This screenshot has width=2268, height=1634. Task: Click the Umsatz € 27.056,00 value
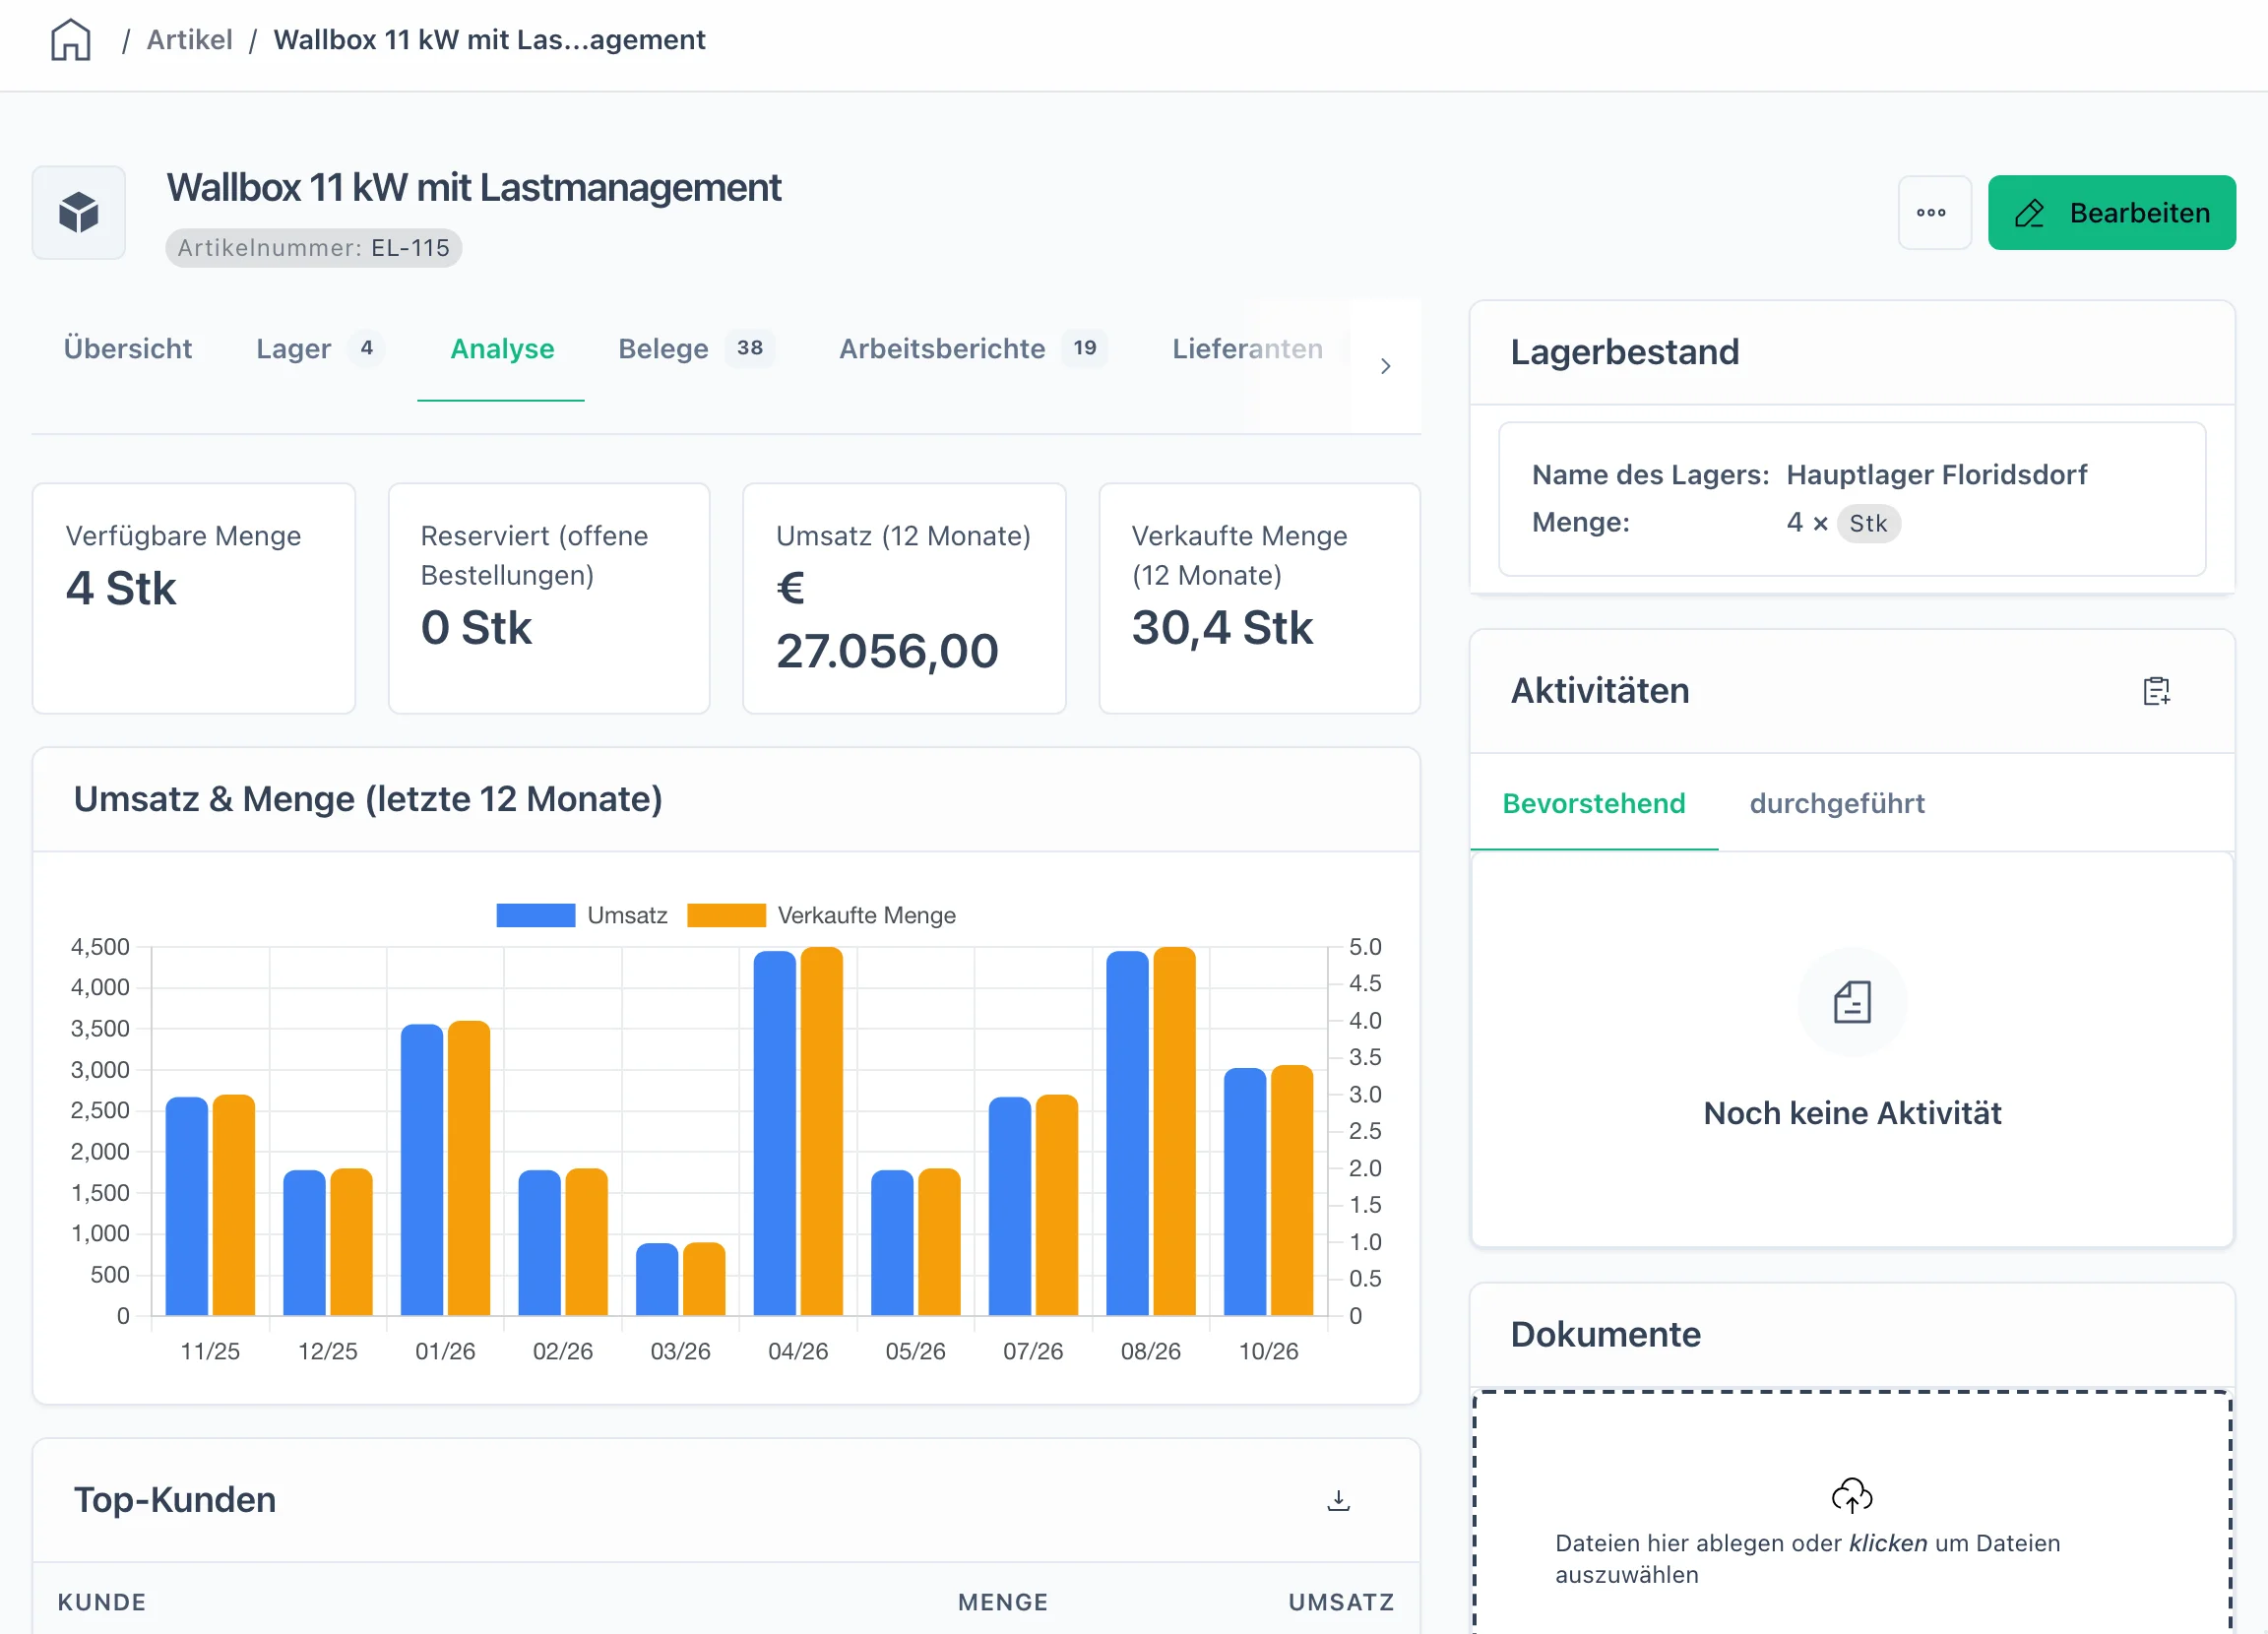tap(887, 619)
